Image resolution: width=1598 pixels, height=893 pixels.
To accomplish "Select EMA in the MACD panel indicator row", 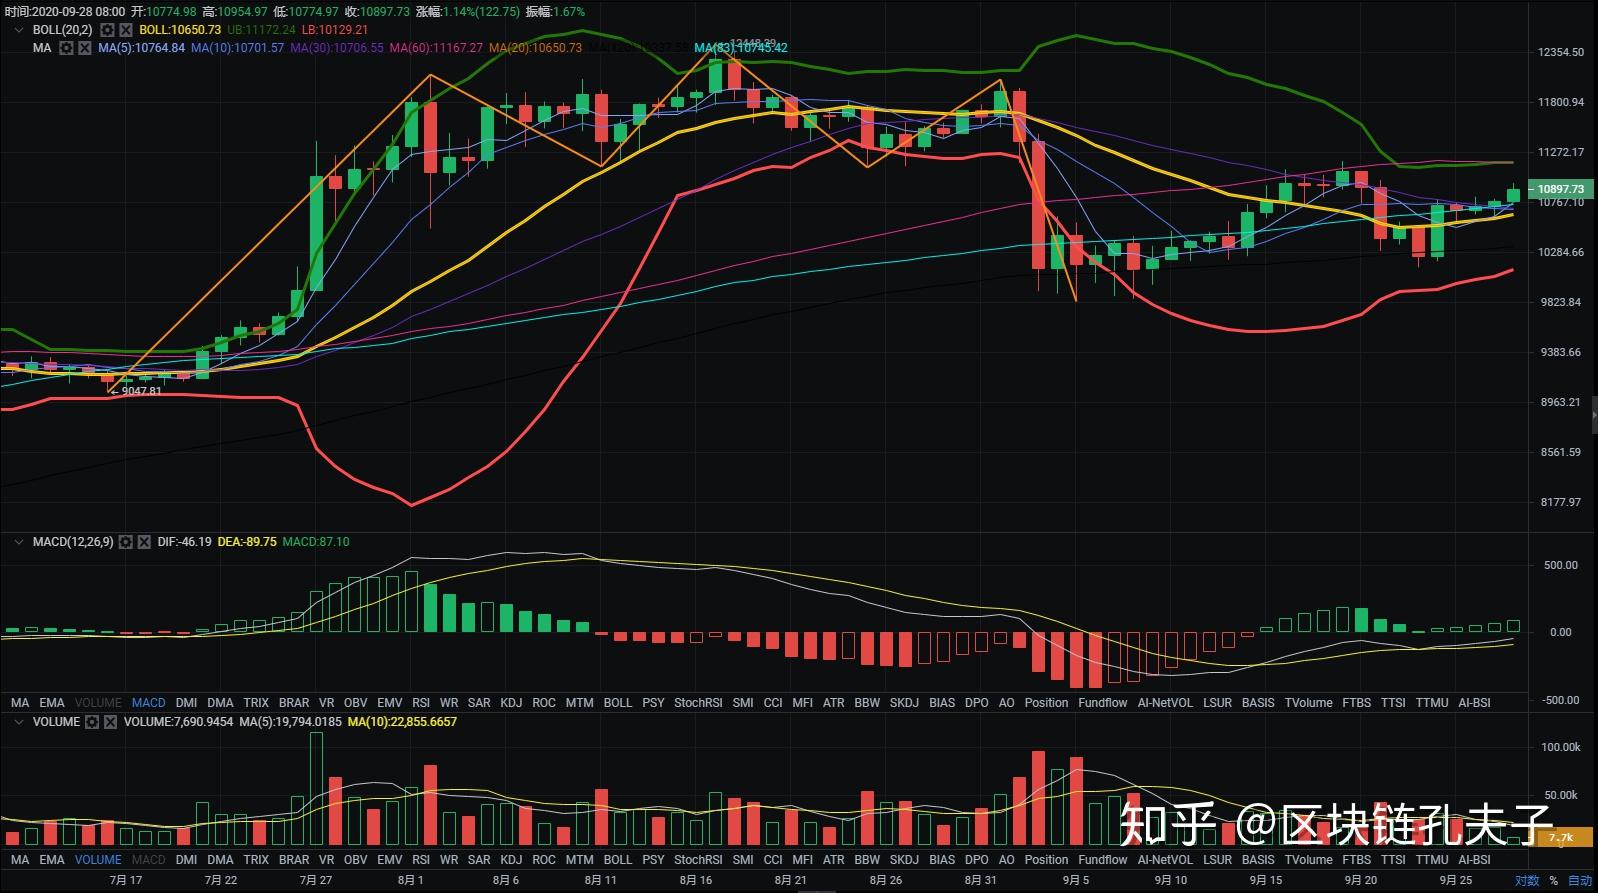I will (52, 703).
